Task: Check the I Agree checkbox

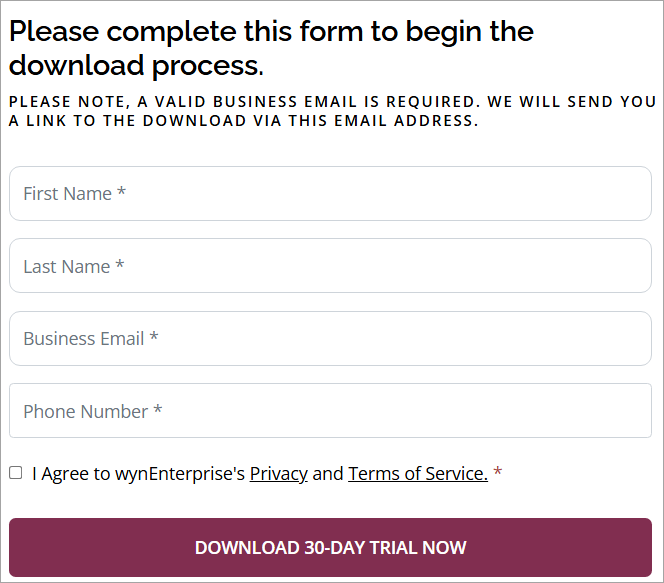Action: tap(16, 473)
